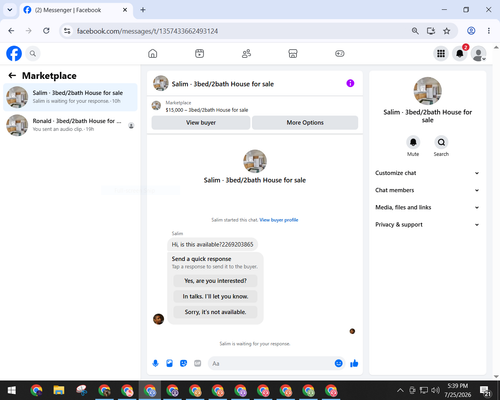This screenshot has height=400, width=500.
Task: Click the install app icon in address bar
Action: coord(431,31)
